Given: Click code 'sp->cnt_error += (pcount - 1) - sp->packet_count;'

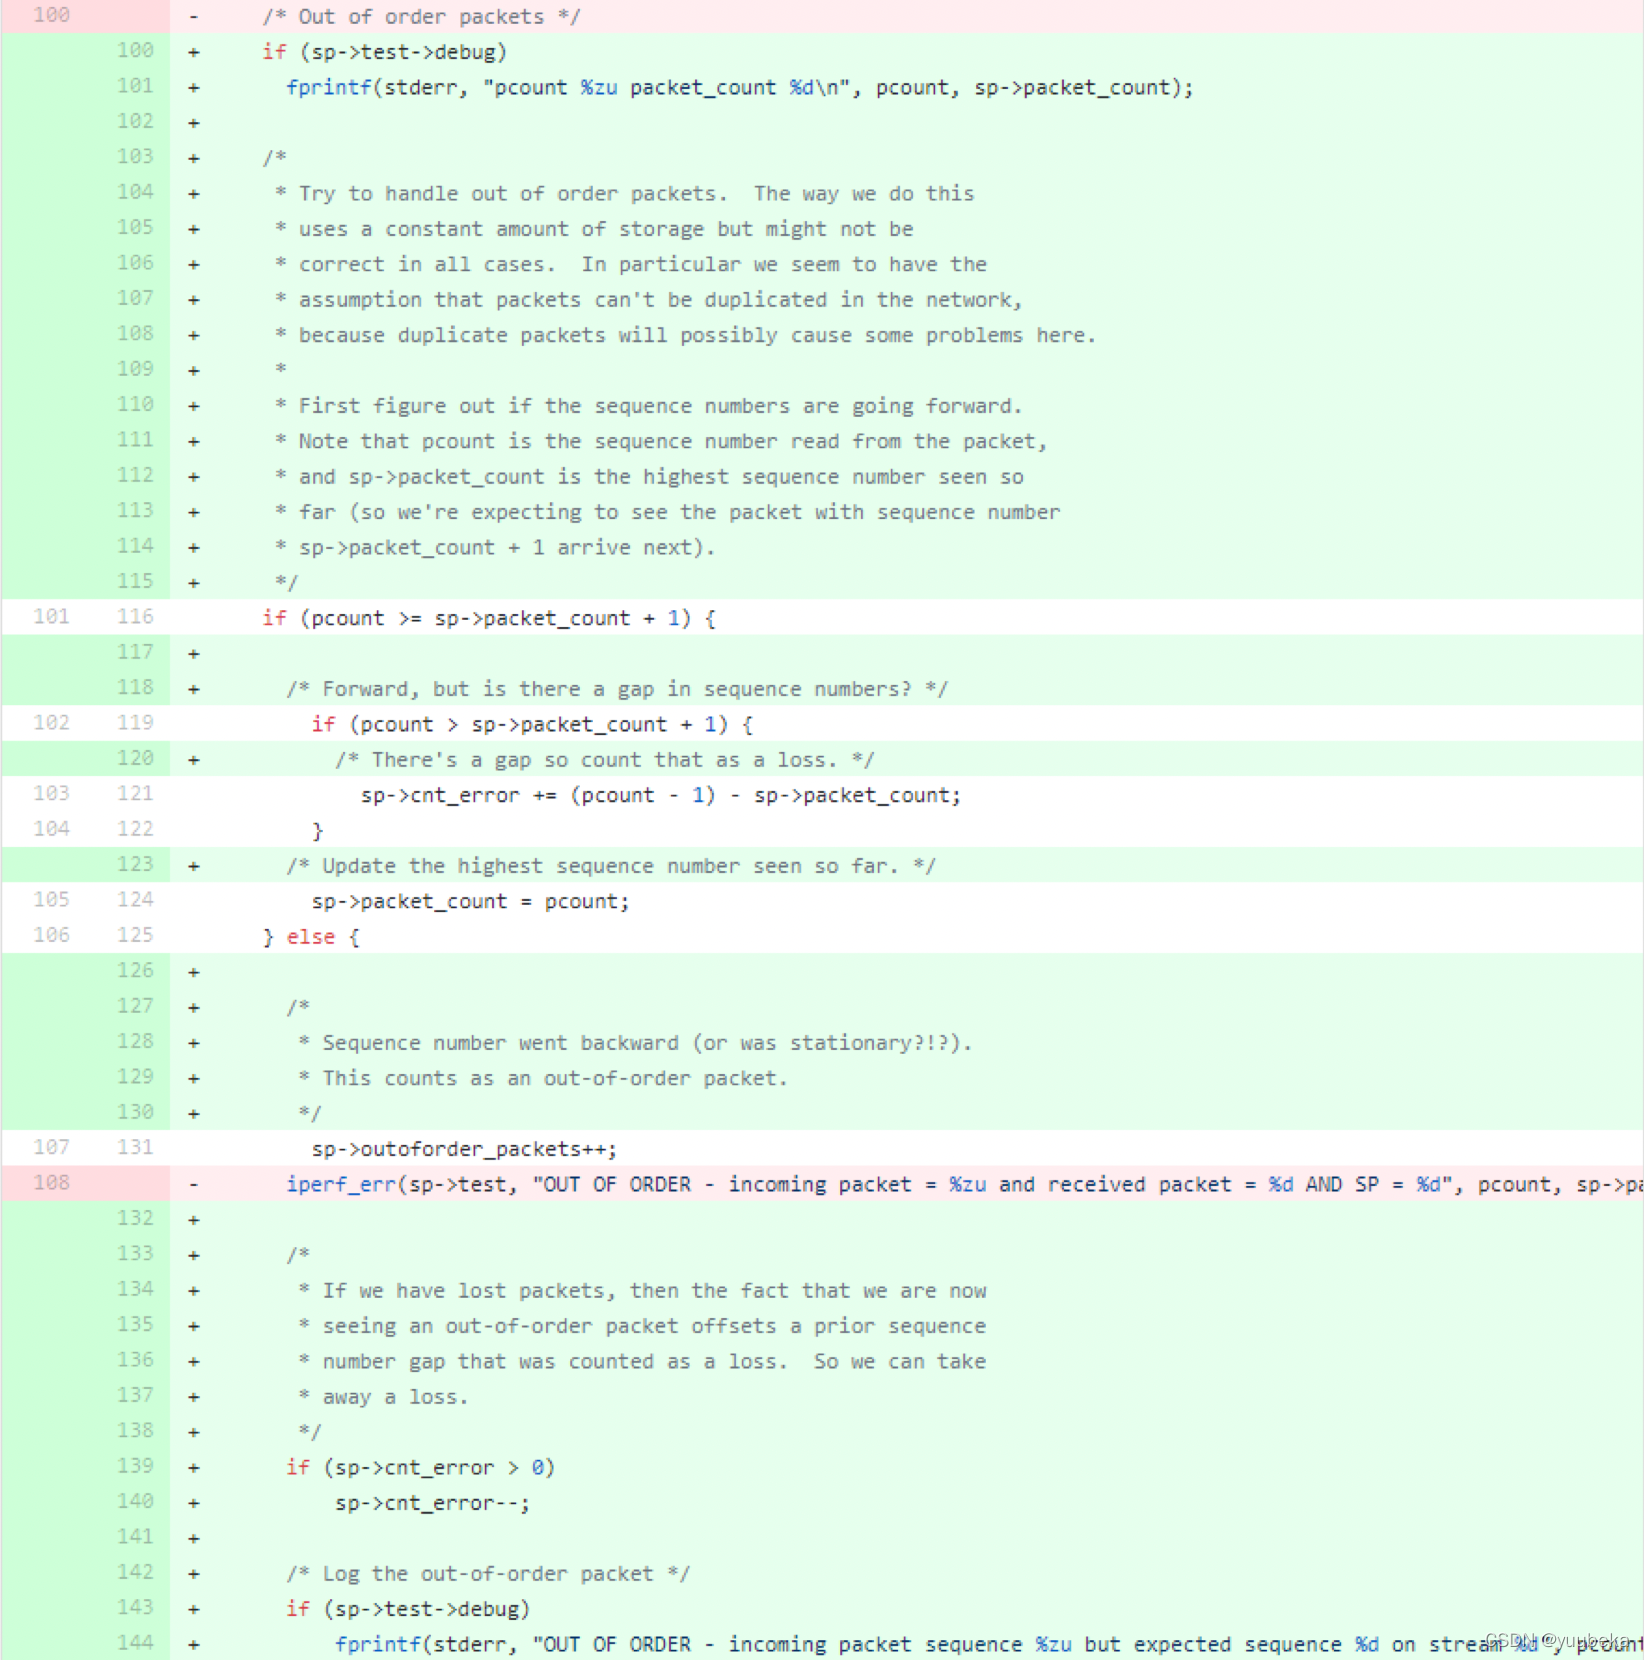Looking at the screenshot, I should (661, 796).
